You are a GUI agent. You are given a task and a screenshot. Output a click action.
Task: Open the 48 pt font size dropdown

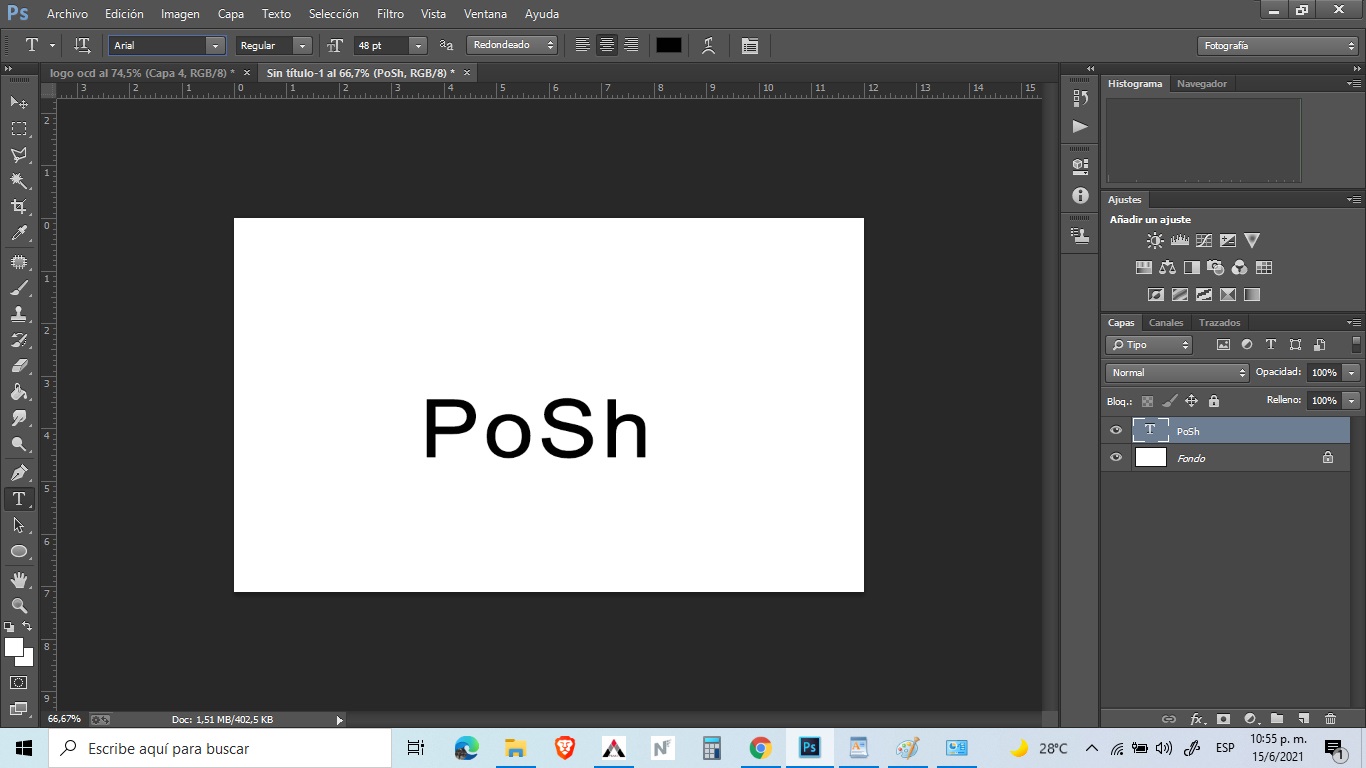click(418, 45)
